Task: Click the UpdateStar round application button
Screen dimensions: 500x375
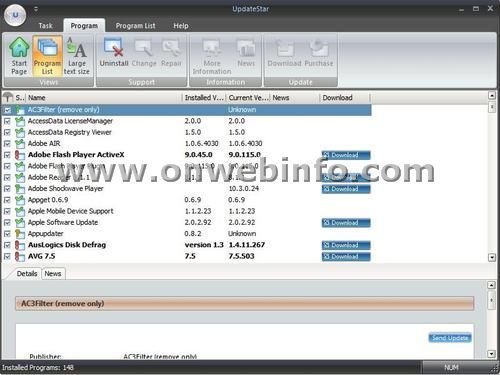Action: pyautogui.click(x=15, y=15)
